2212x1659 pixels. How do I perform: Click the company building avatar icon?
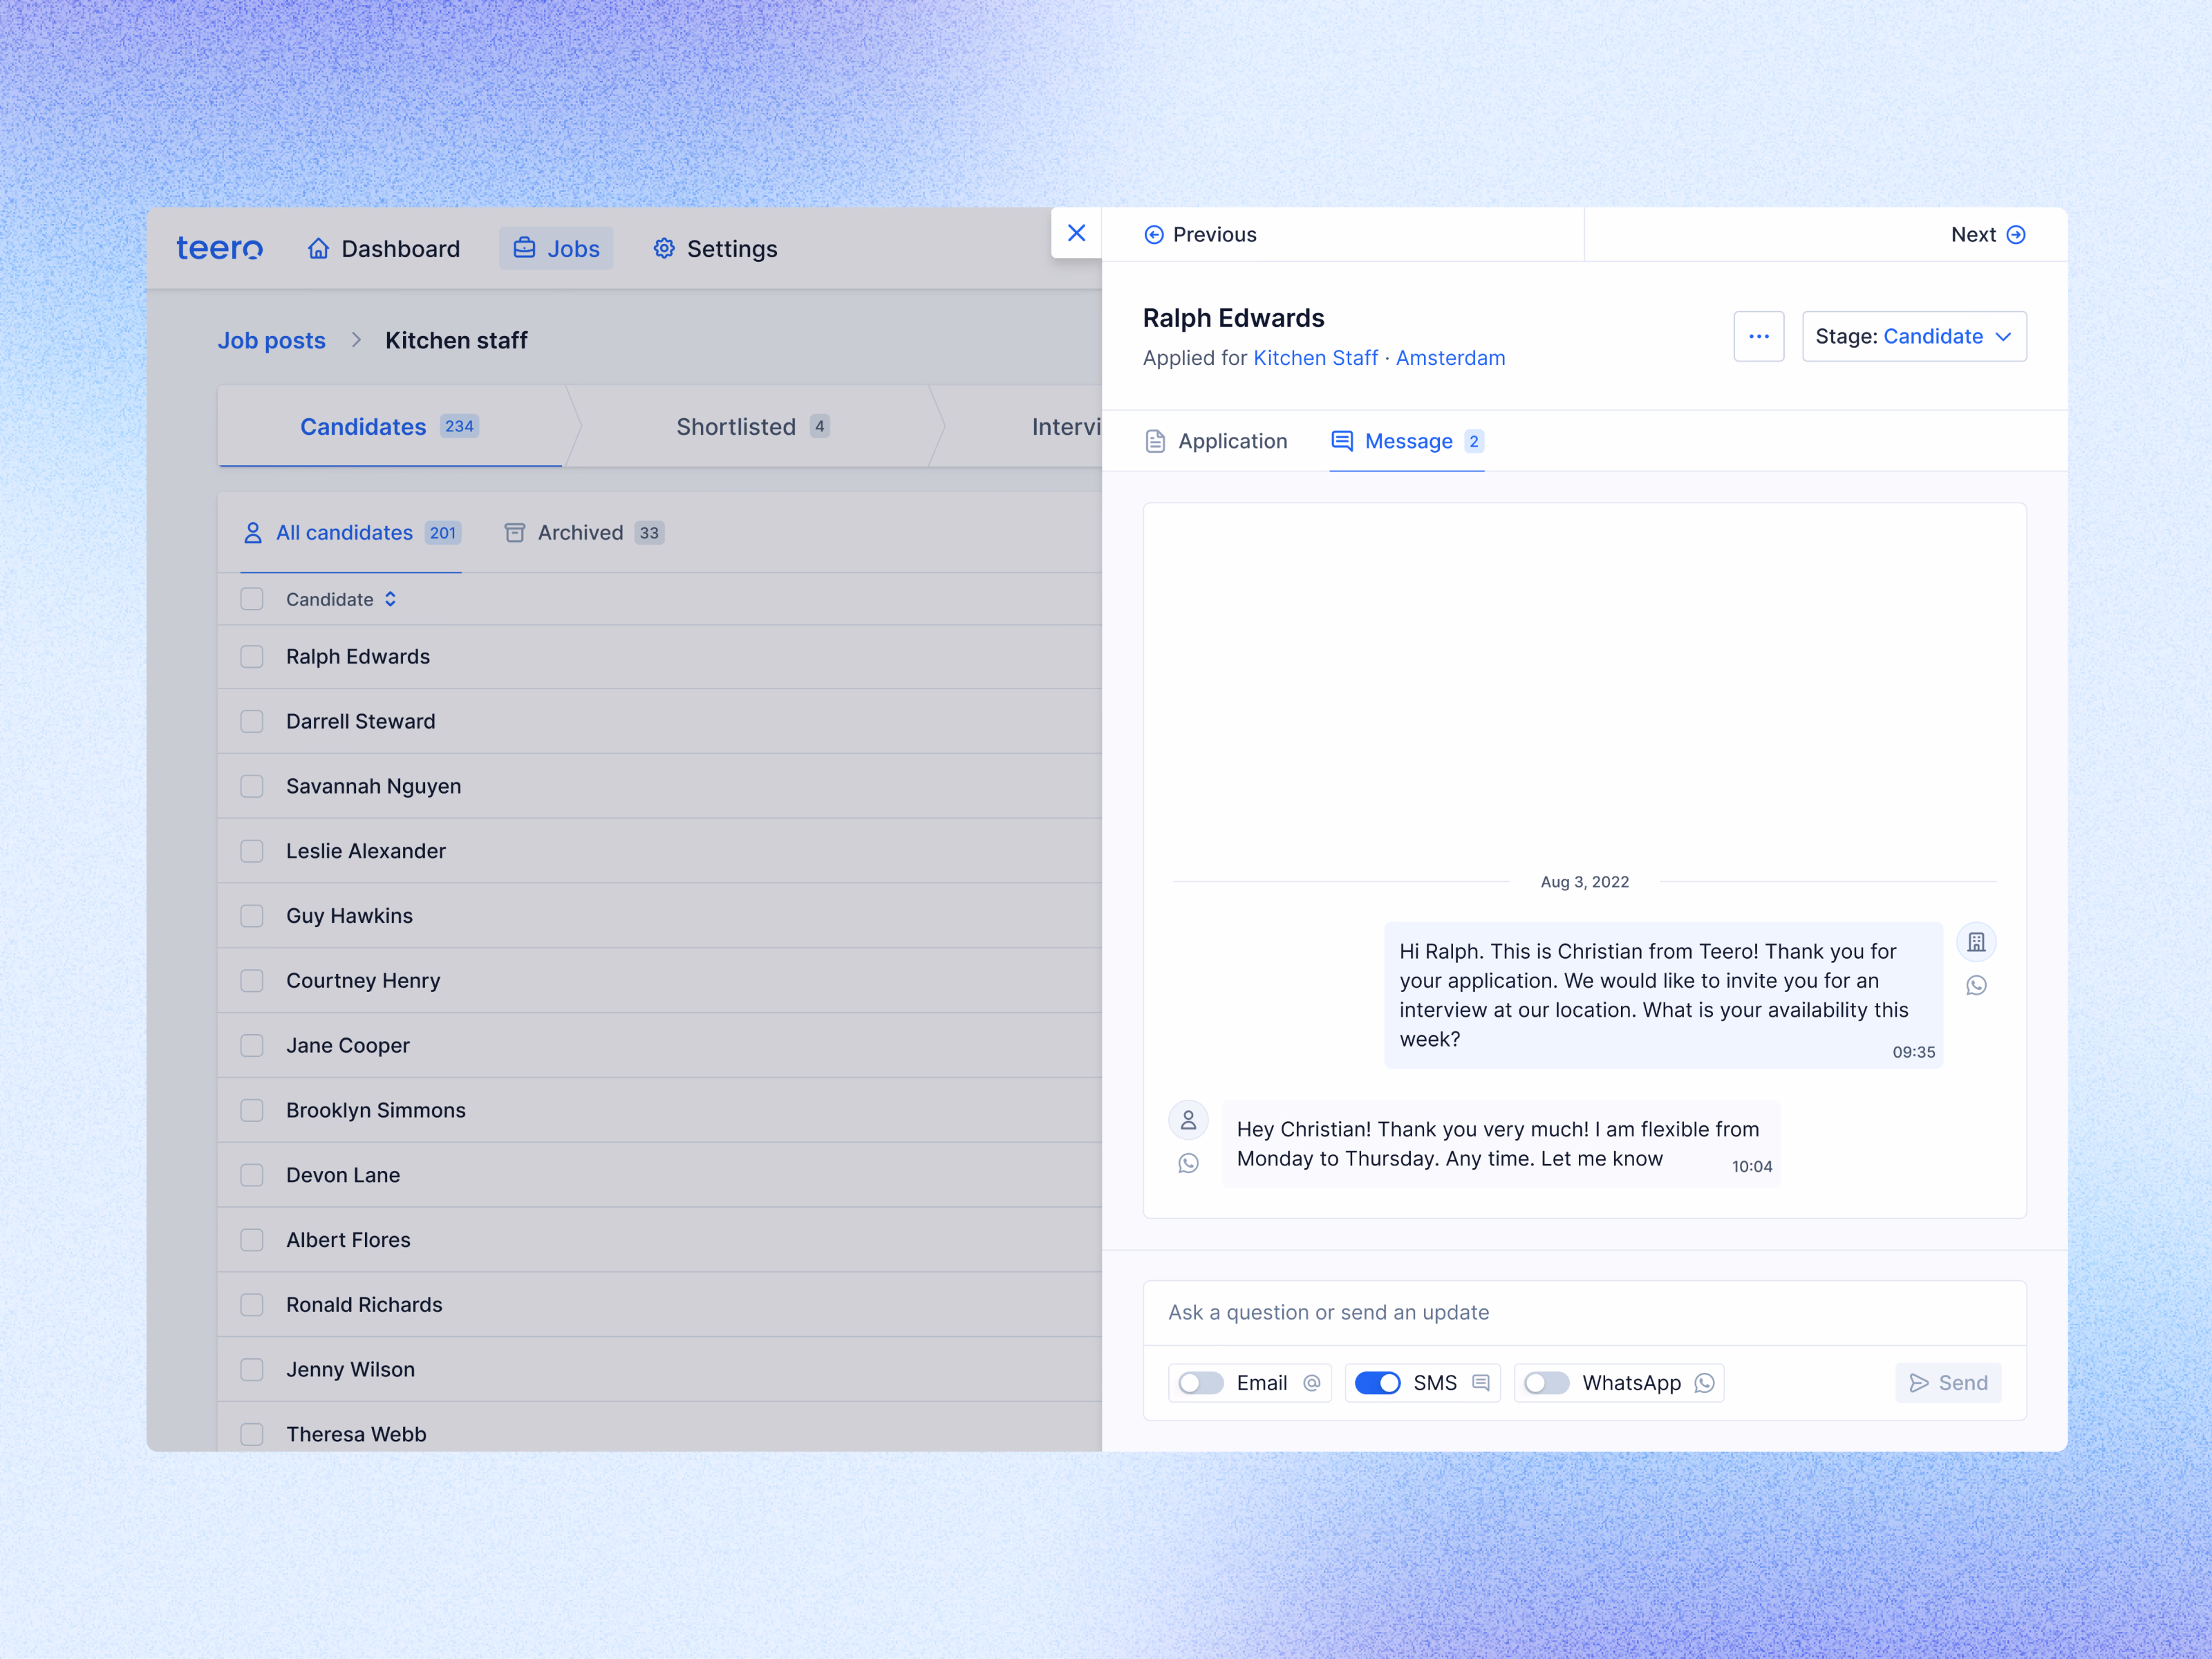pyautogui.click(x=1976, y=942)
